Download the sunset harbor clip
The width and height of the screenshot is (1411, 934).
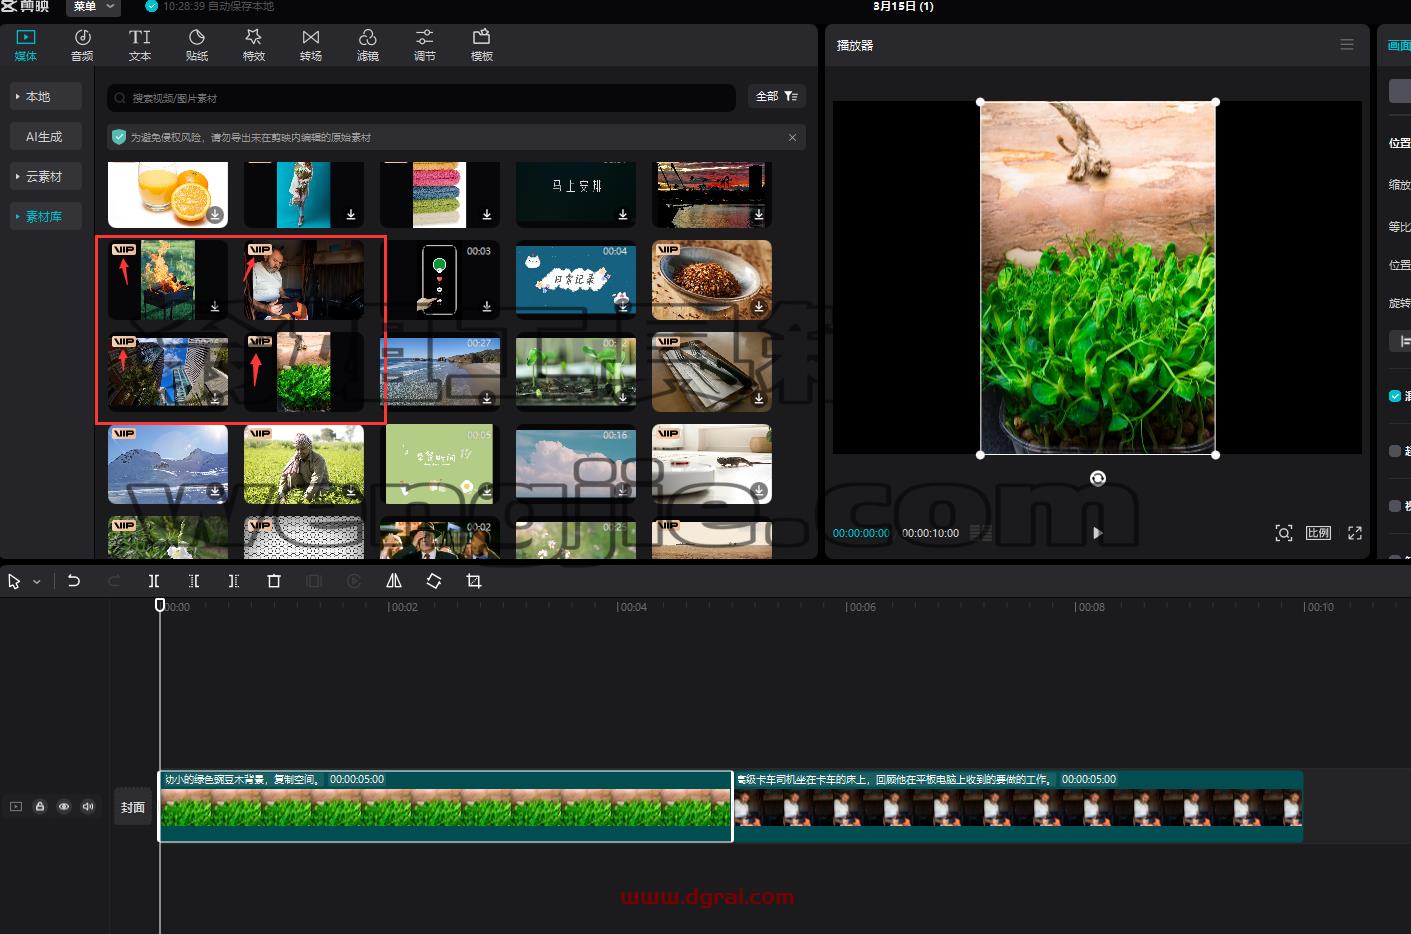click(759, 214)
